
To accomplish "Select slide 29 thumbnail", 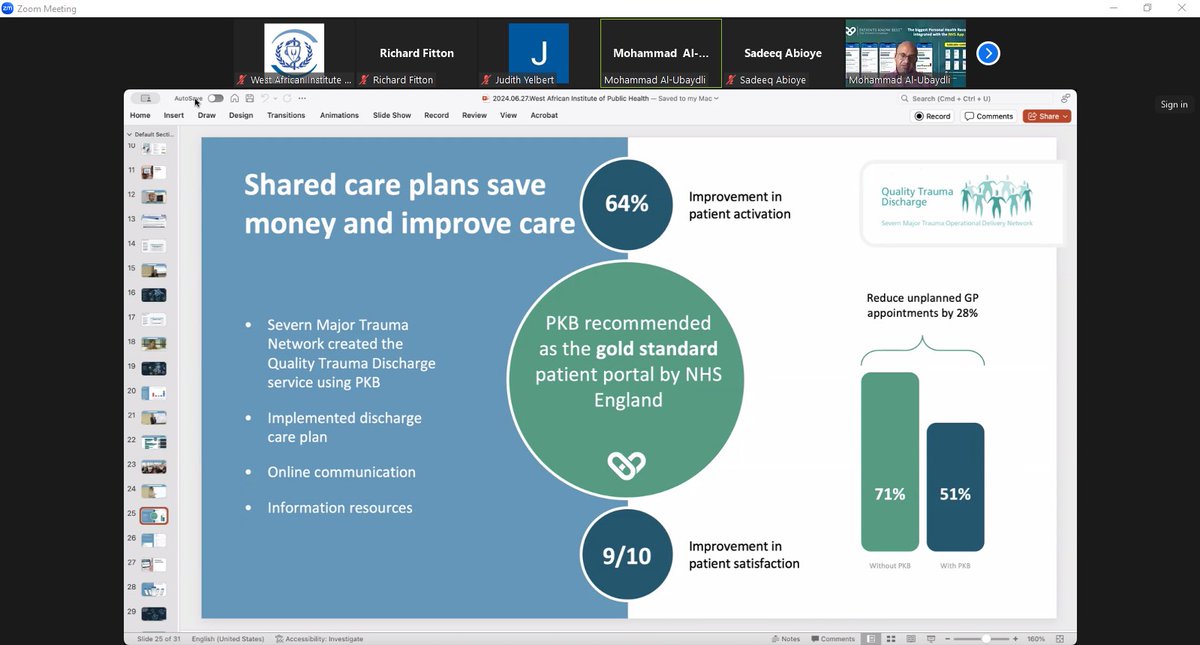I will pos(154,614).
